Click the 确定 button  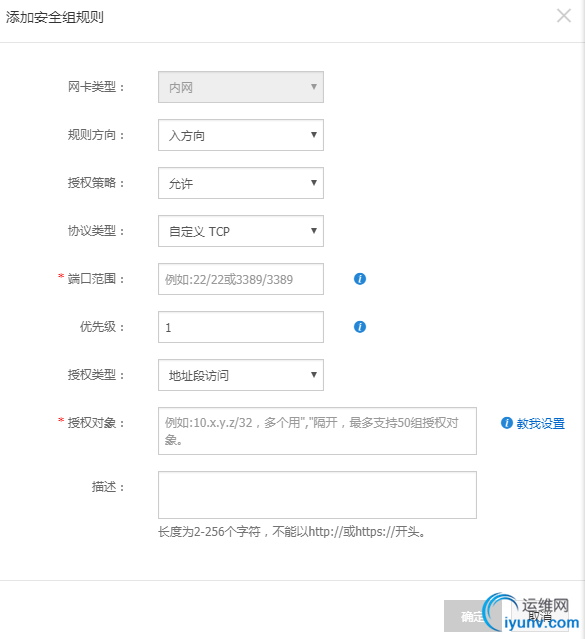[x=472, y=616]
